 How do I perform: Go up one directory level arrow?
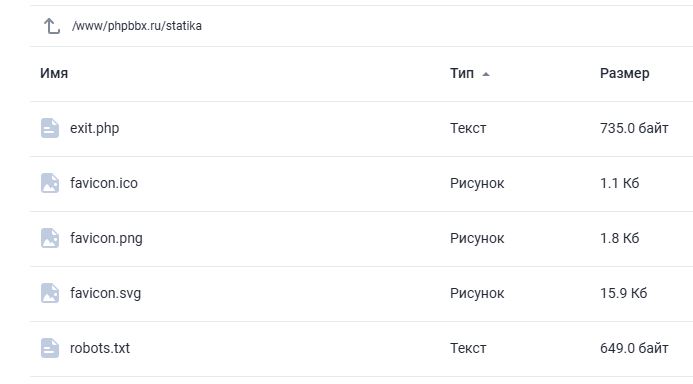click(x=52, y=26)
